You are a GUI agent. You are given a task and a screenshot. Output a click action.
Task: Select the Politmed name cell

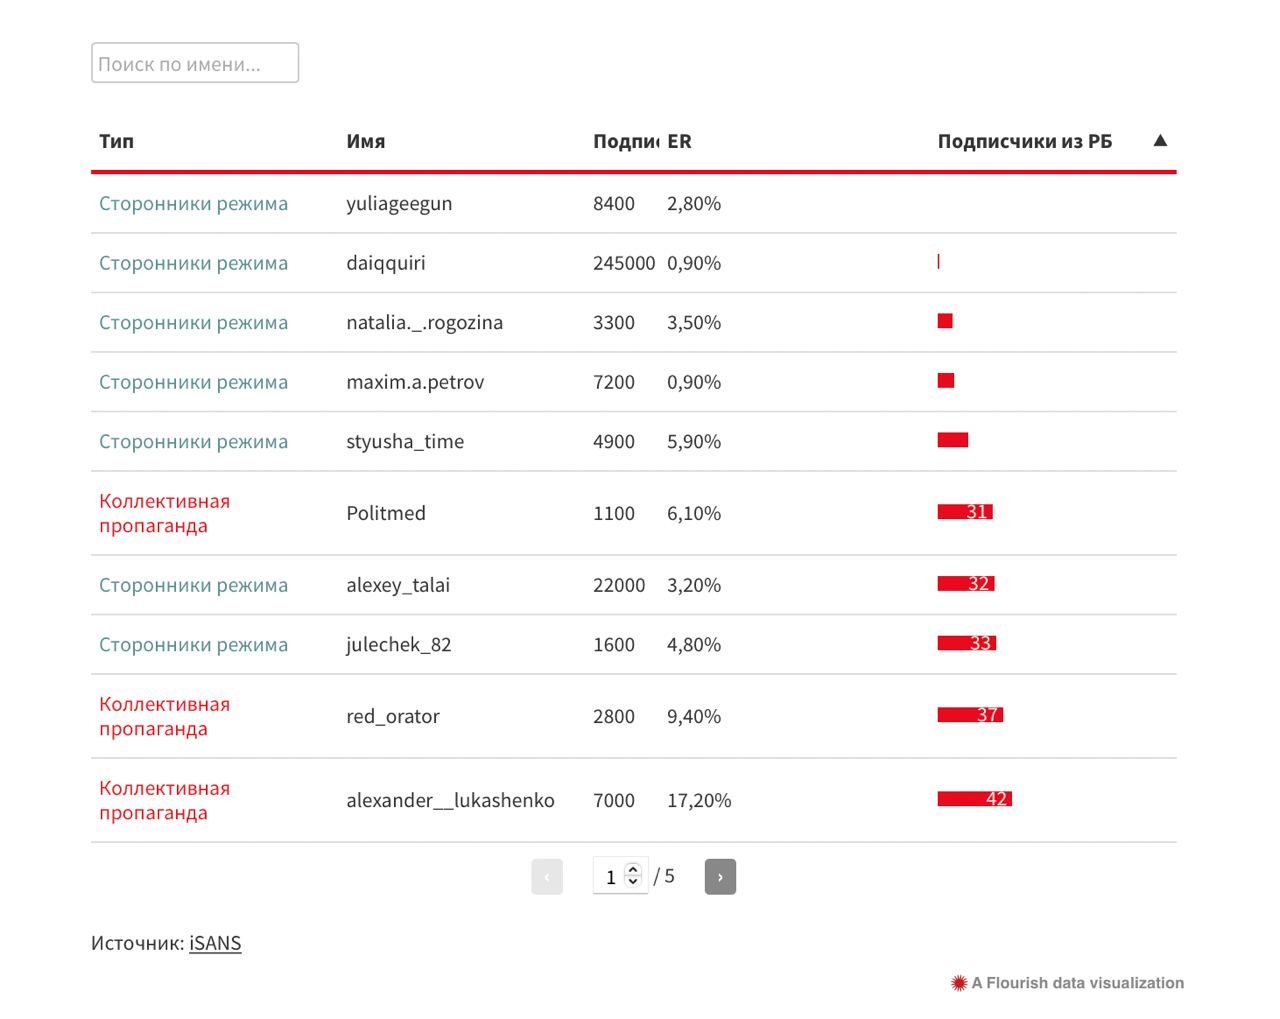(x=386, y=513)
